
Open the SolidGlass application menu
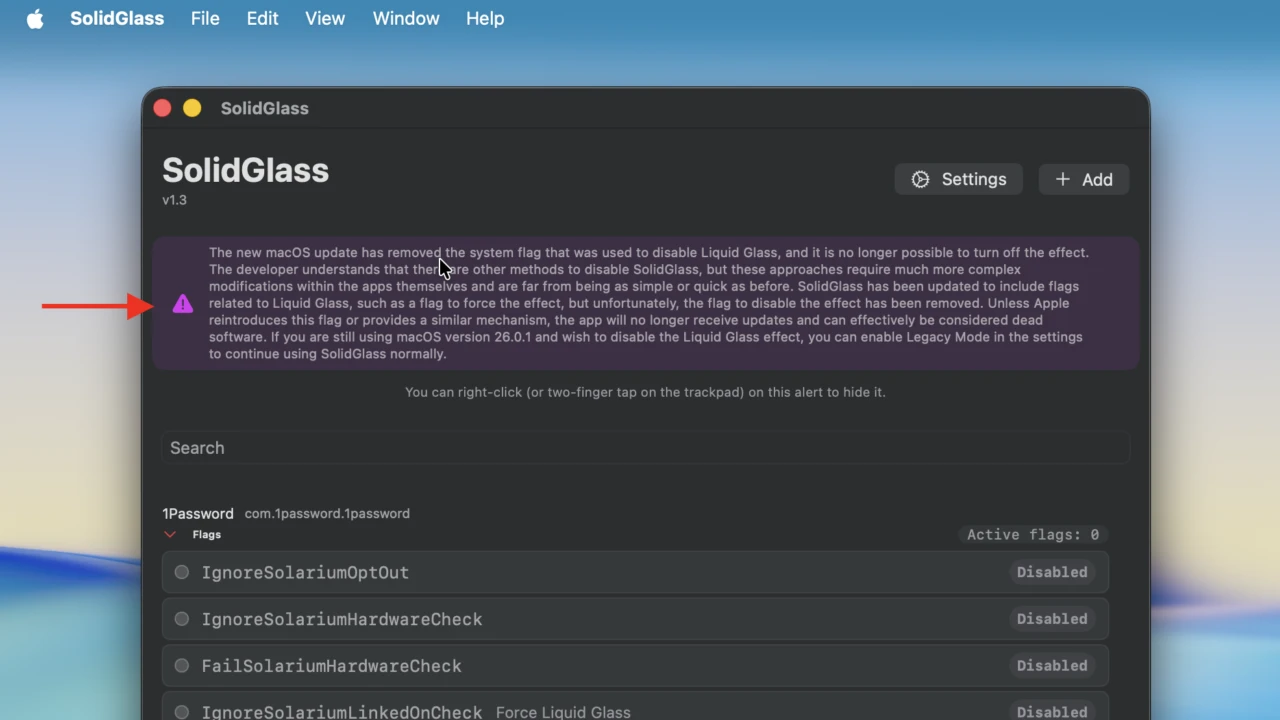coord(117,19)
